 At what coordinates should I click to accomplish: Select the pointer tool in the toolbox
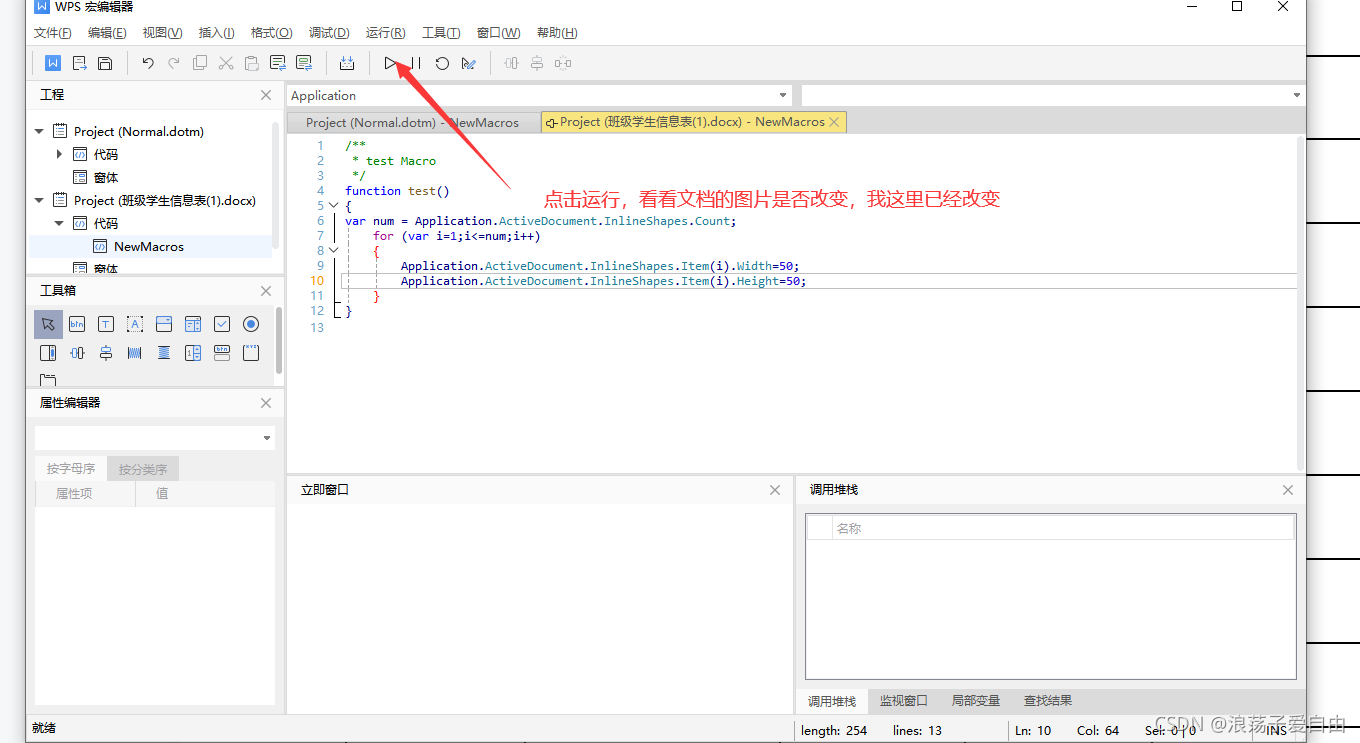(x=48, y=324)
